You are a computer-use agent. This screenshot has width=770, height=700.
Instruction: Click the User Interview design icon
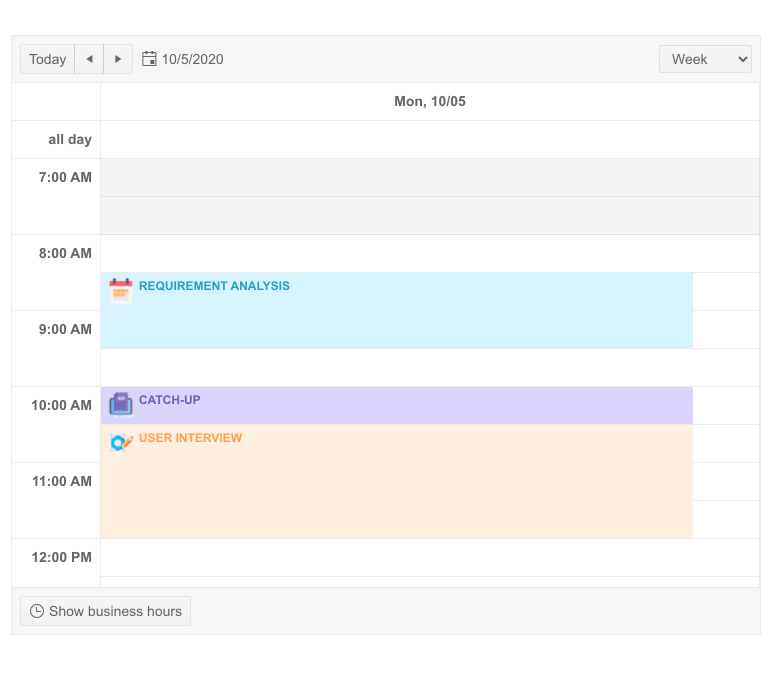[121, 443]
